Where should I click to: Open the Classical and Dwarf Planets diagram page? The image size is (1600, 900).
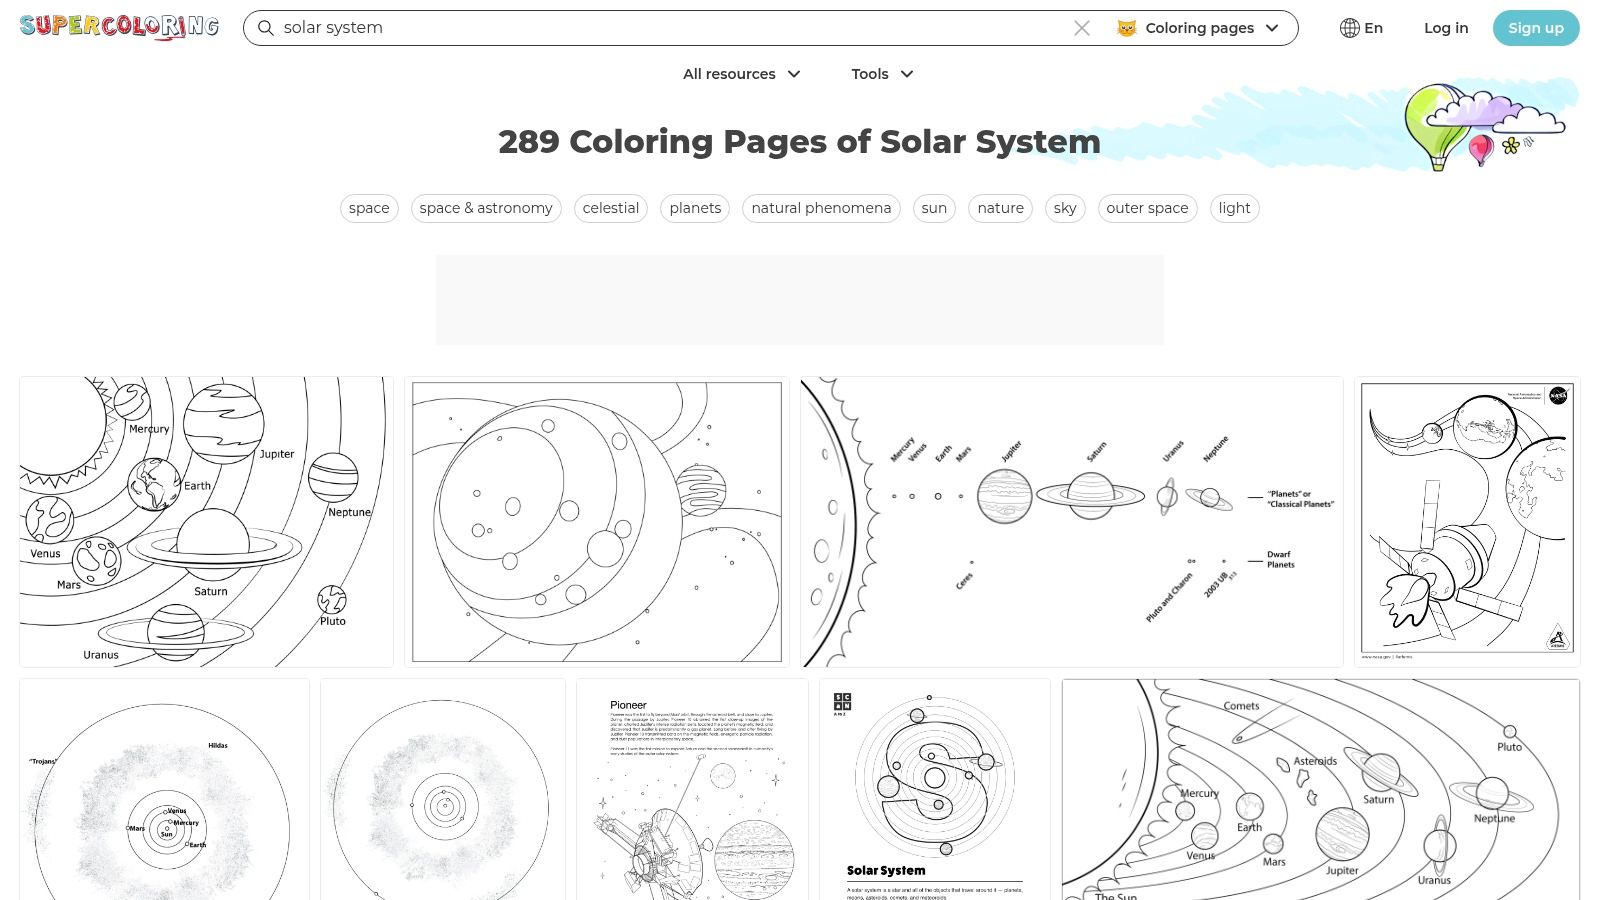(x=1072, y=522)
